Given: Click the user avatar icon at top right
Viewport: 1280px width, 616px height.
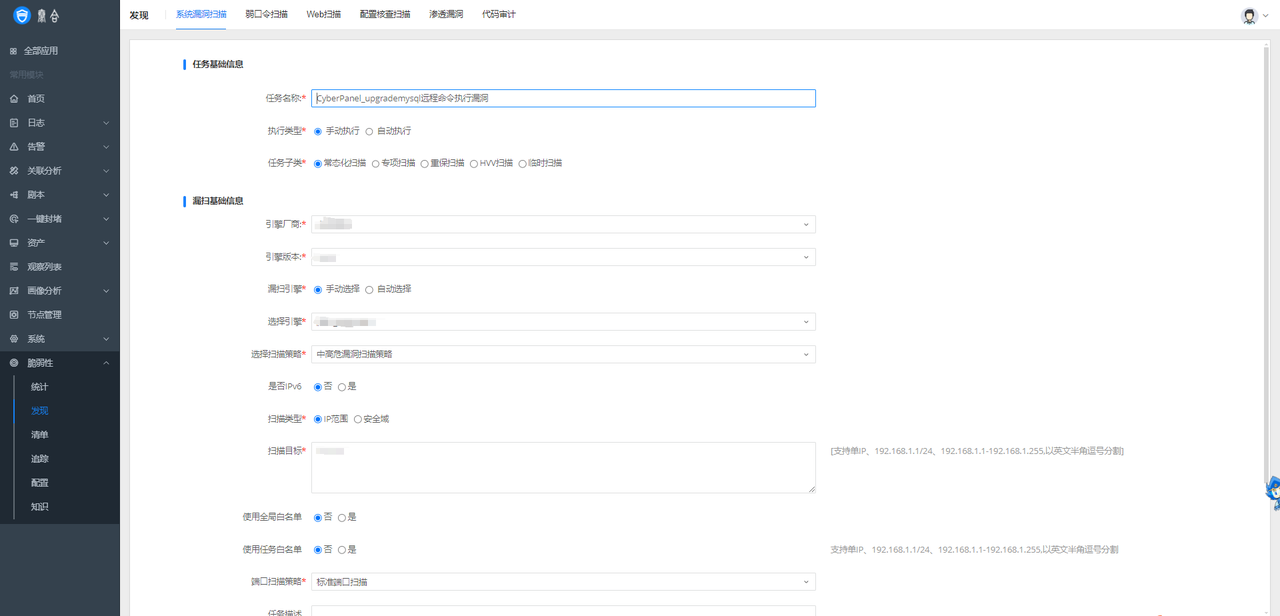Looking at the screenshot, I should pyautogui.click(x=1249, y=15).
